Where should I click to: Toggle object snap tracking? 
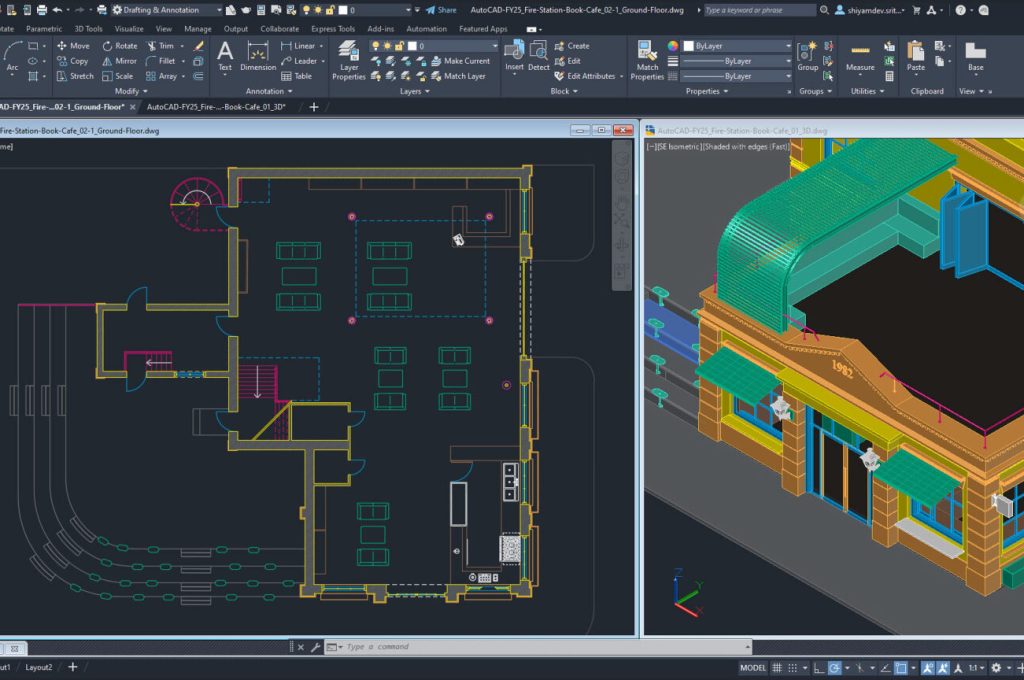(x=885, y=668)
